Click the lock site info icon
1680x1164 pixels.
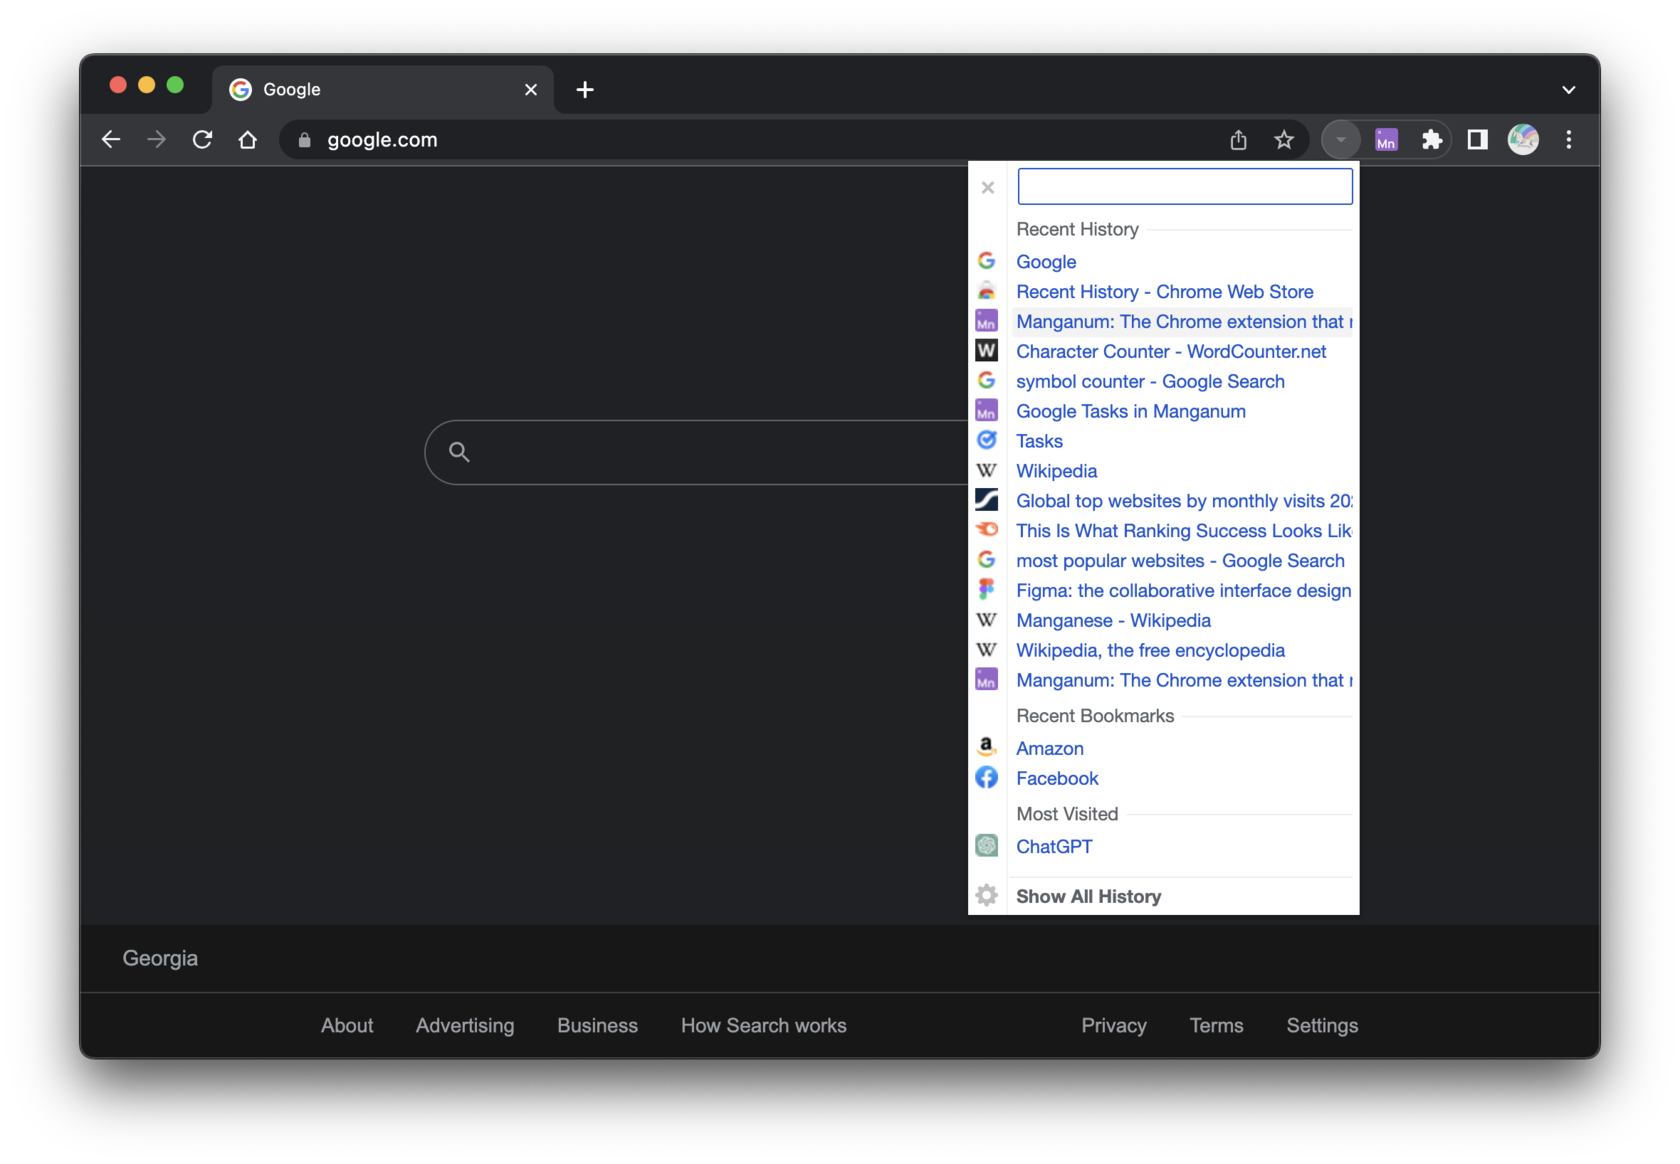pos(305,140)
